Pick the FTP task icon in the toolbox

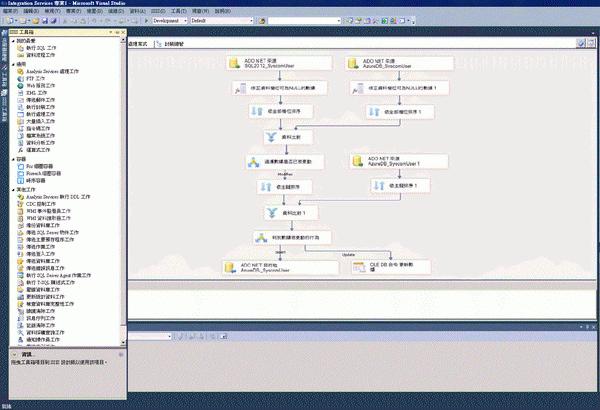20,78
